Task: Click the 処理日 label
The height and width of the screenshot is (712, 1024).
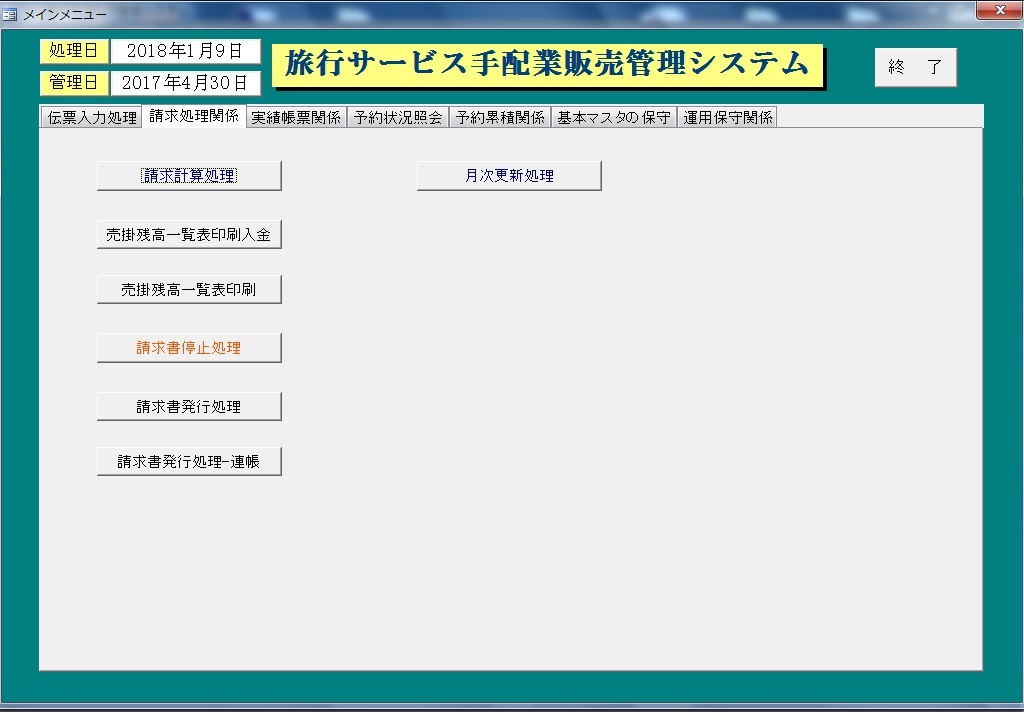Action: coord(74,51)
